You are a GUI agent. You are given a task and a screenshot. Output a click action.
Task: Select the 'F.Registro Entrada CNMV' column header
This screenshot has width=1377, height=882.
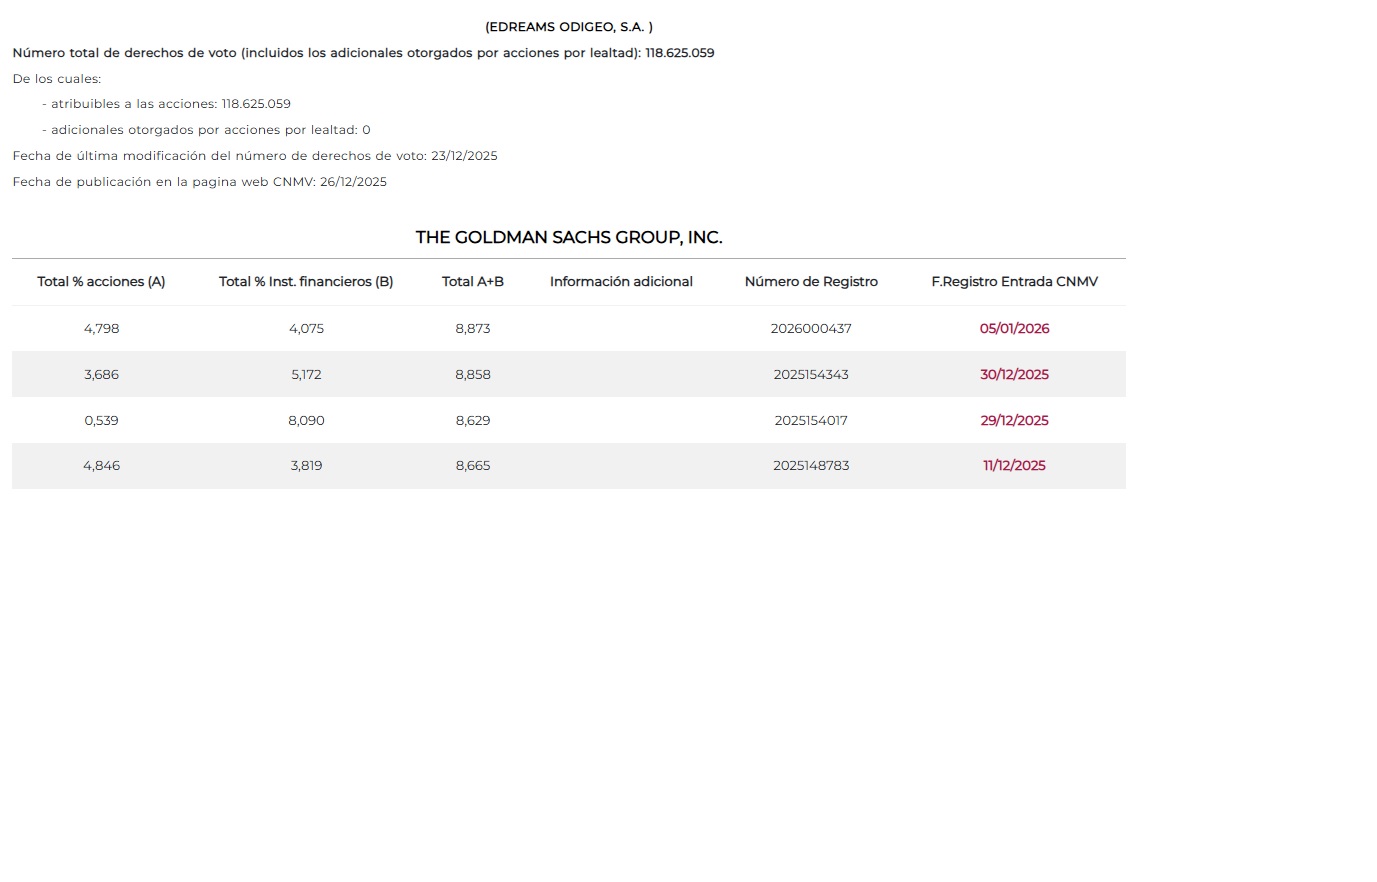(x=1014, y=282)
